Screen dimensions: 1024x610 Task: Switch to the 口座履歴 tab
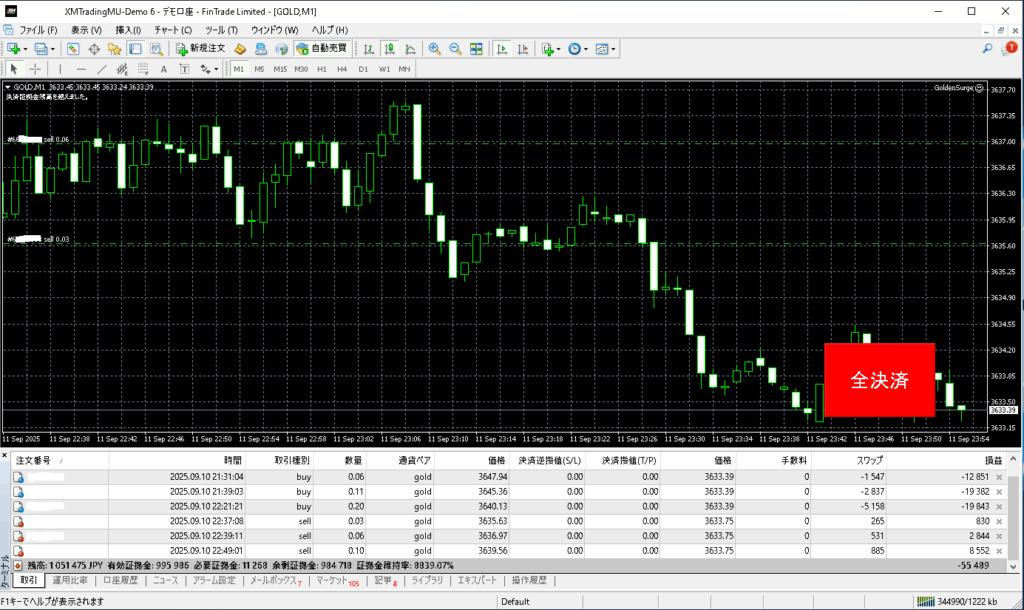(x=122, y=580)
